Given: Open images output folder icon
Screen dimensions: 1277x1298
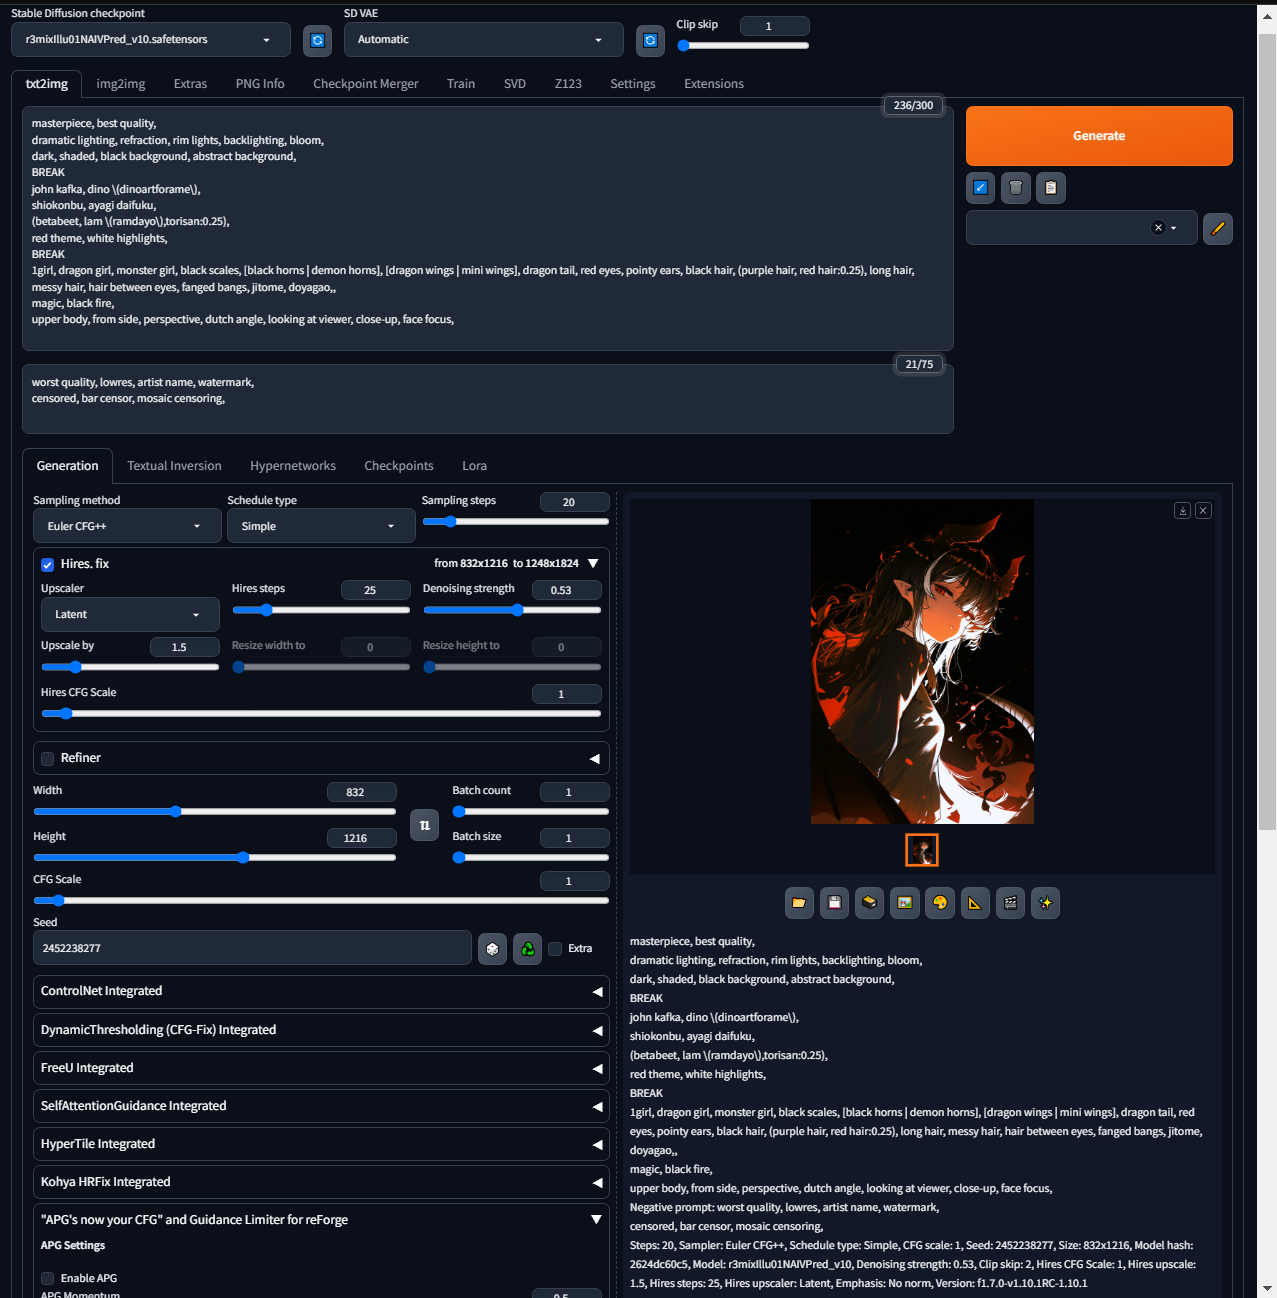Looking at the screenshot, I should pos(799,903).
